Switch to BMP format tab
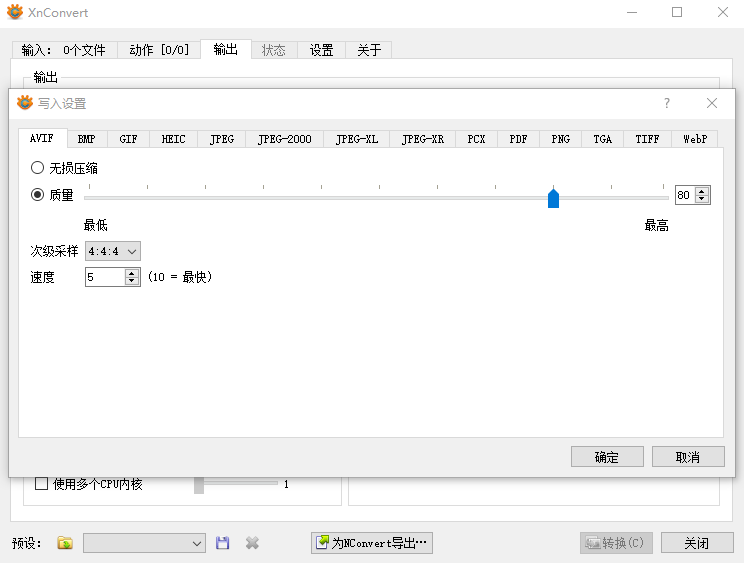 click(x=87, y=139)
